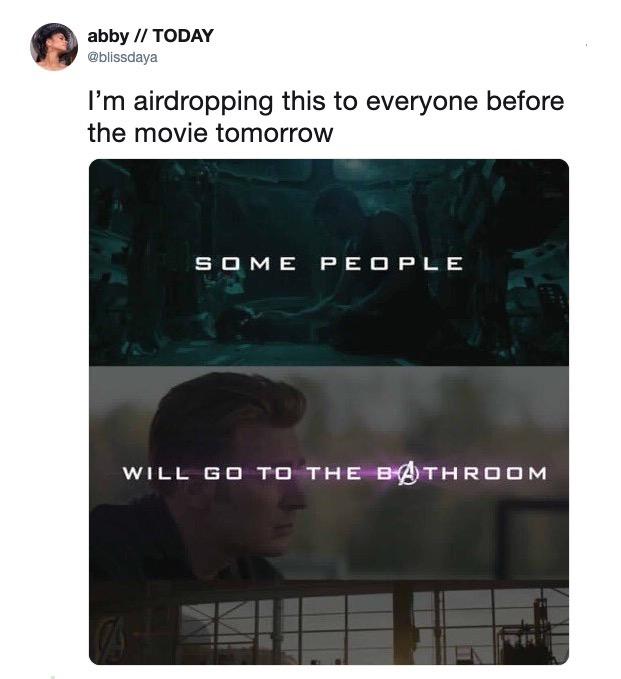Click the 'WILL GO TO THE' caption text
621x679 pixels.
point(243,473)
